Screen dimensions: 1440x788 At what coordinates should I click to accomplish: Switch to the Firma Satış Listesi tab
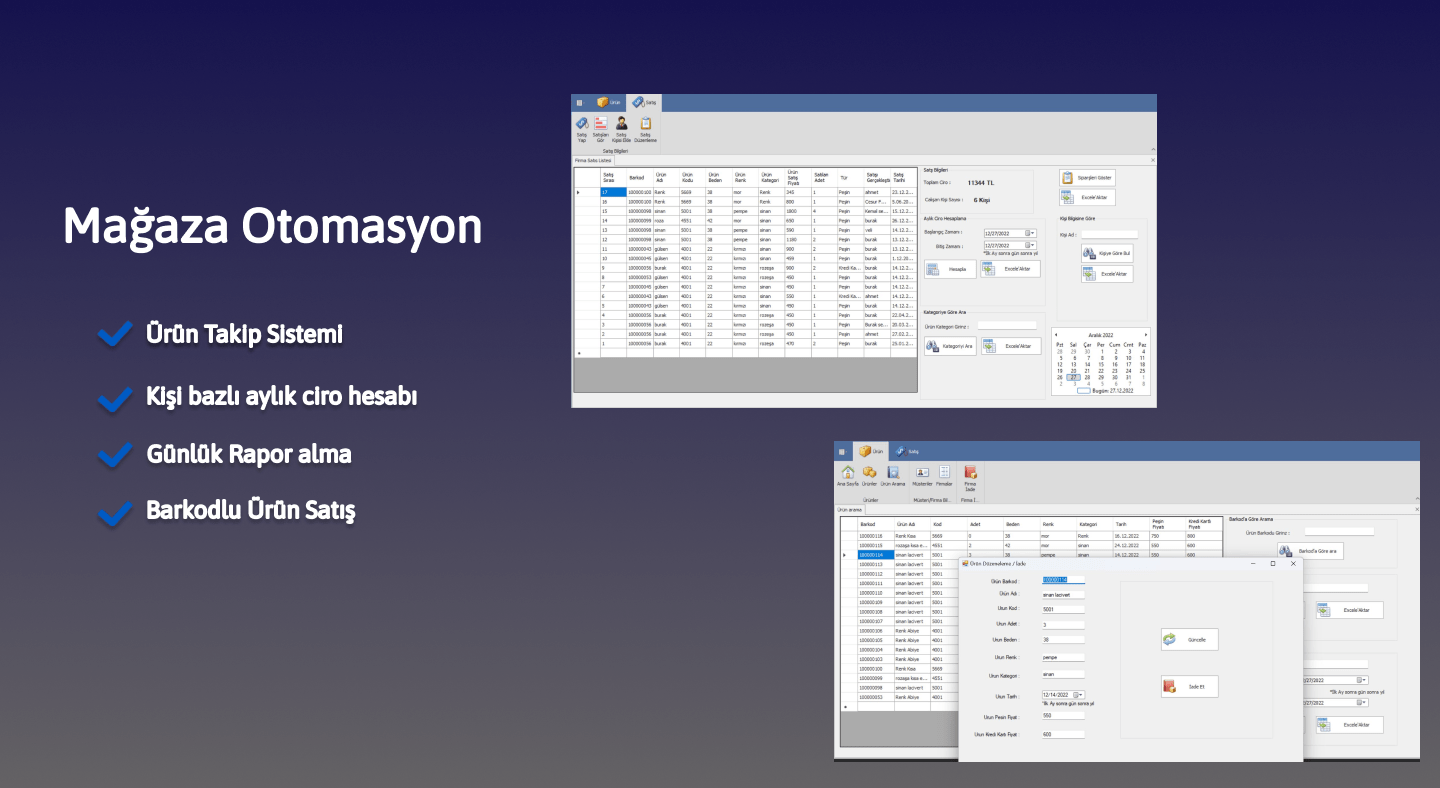(593, 160)
